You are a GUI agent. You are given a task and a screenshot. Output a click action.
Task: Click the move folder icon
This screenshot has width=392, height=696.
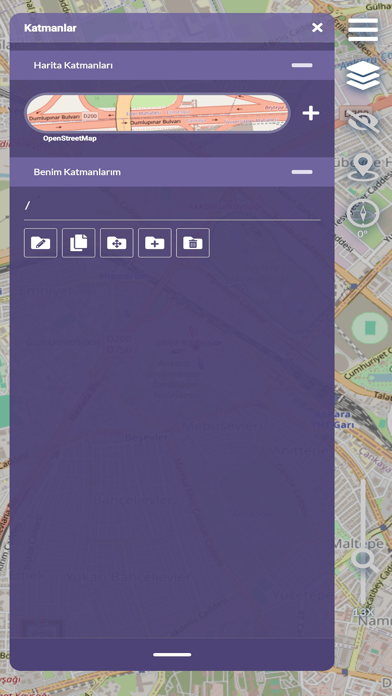coord(117,243)
